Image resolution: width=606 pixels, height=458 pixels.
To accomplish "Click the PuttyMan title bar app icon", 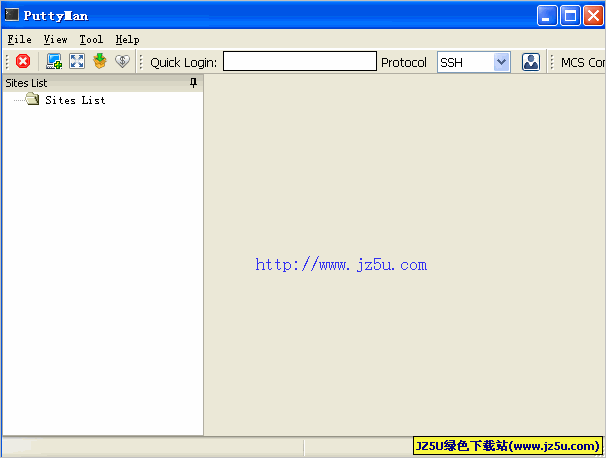I will click(x=12, y=15).
